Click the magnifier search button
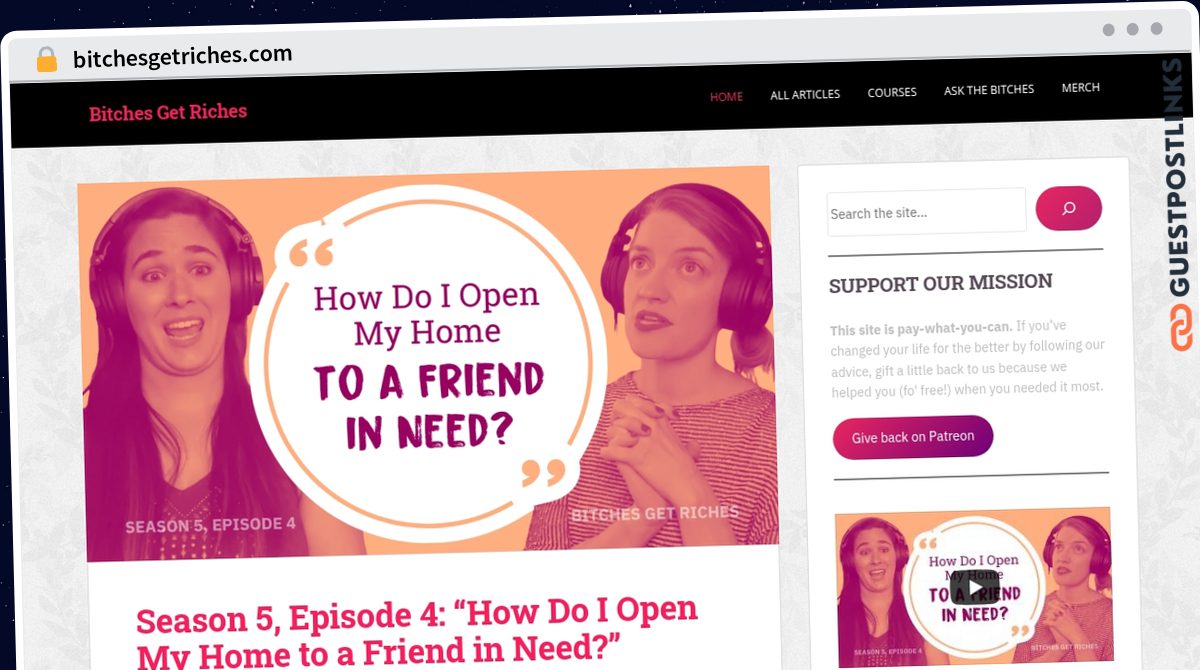Image resolution: width=1200 pixels, height=670 pixels. coord(1068,209)
